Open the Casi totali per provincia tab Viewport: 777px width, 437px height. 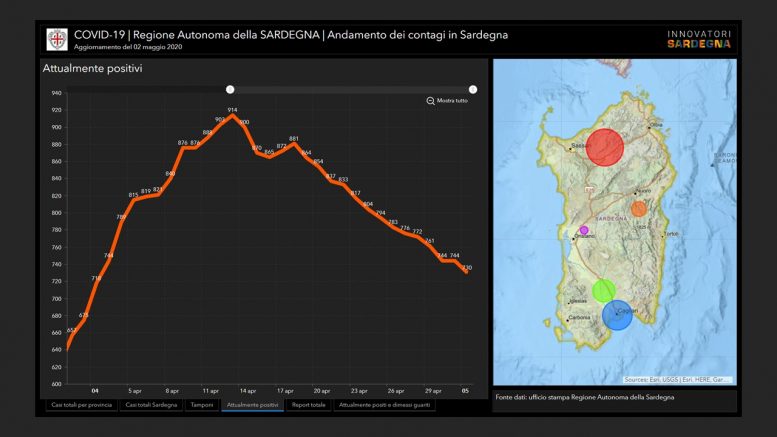80,405
